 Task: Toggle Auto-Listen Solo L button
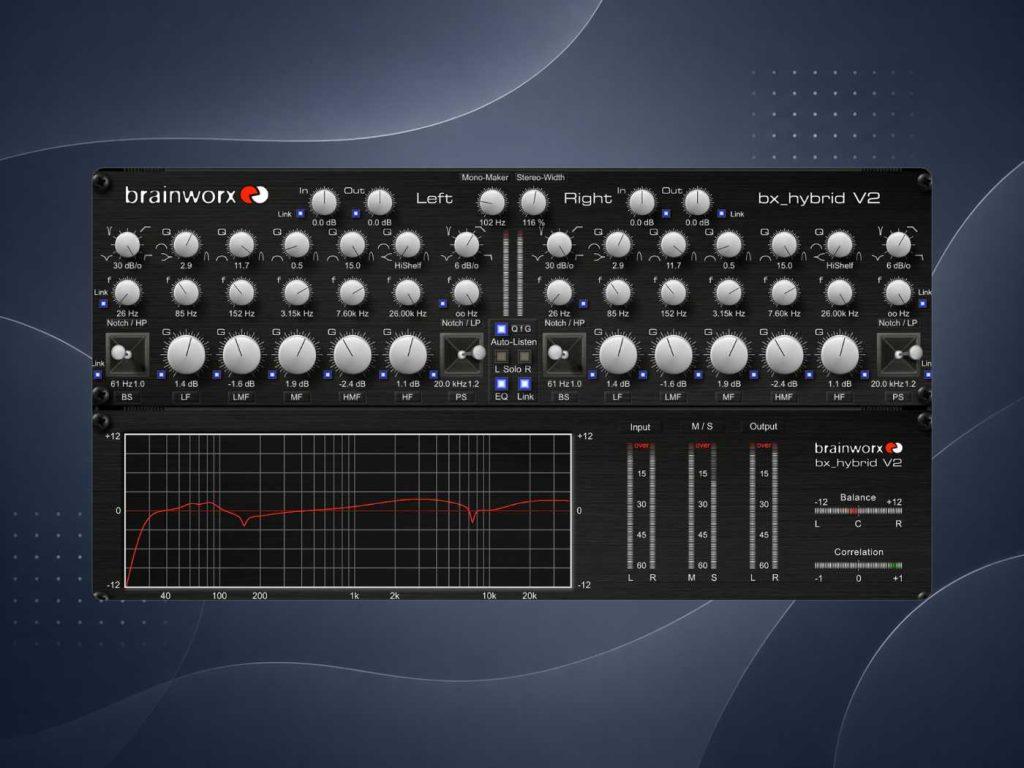(x=502, y=357)
